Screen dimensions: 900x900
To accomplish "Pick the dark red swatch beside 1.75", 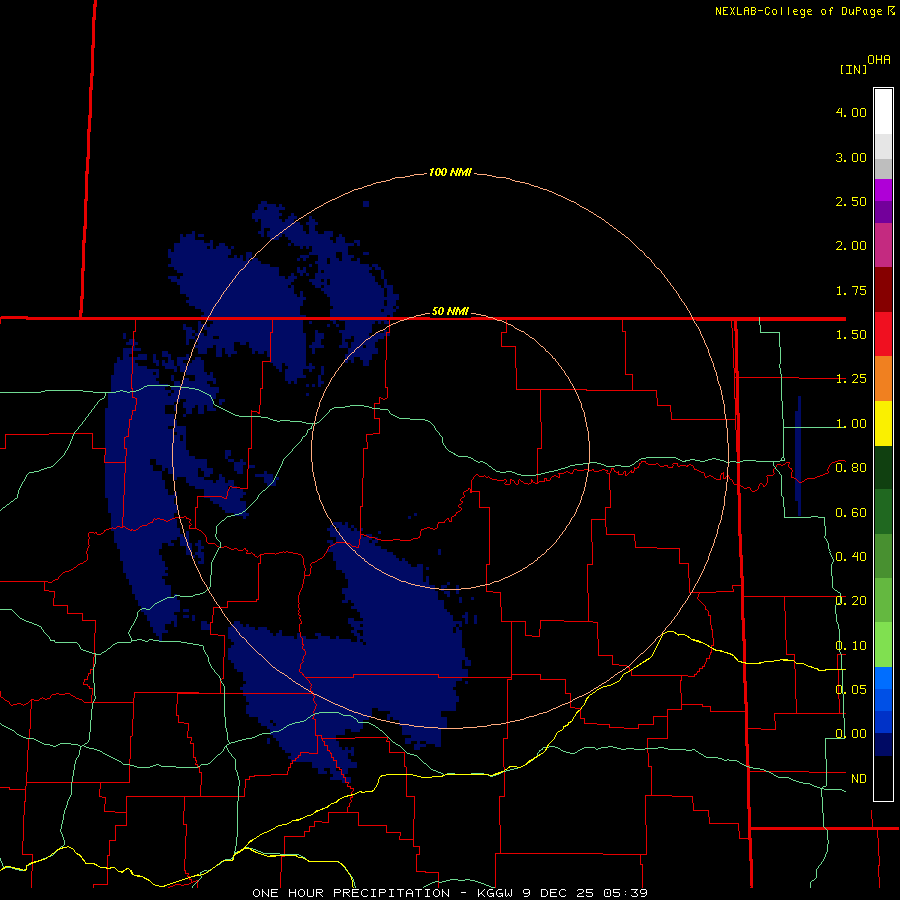I will click(883, 289).
